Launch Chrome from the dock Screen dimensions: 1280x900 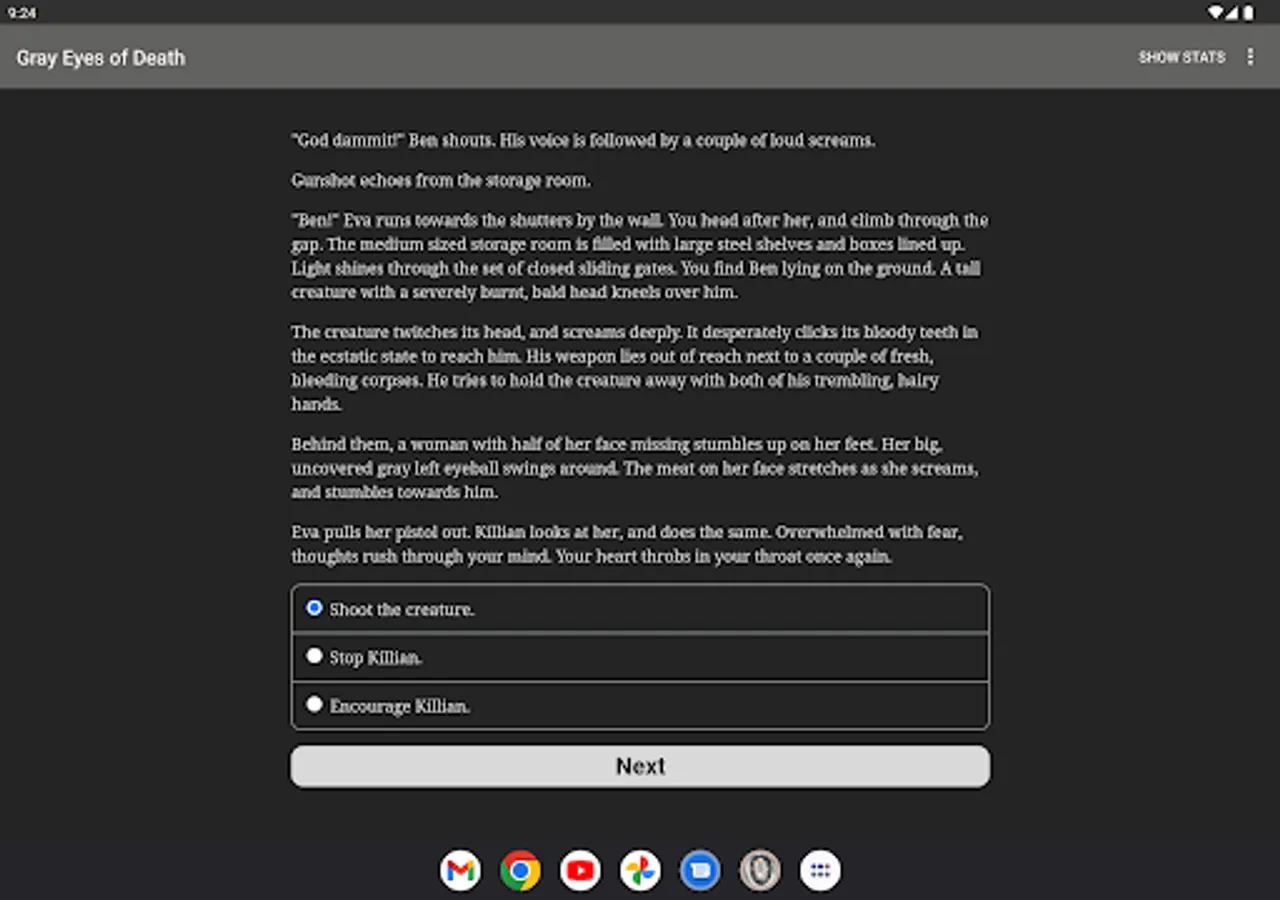(520, 871)
